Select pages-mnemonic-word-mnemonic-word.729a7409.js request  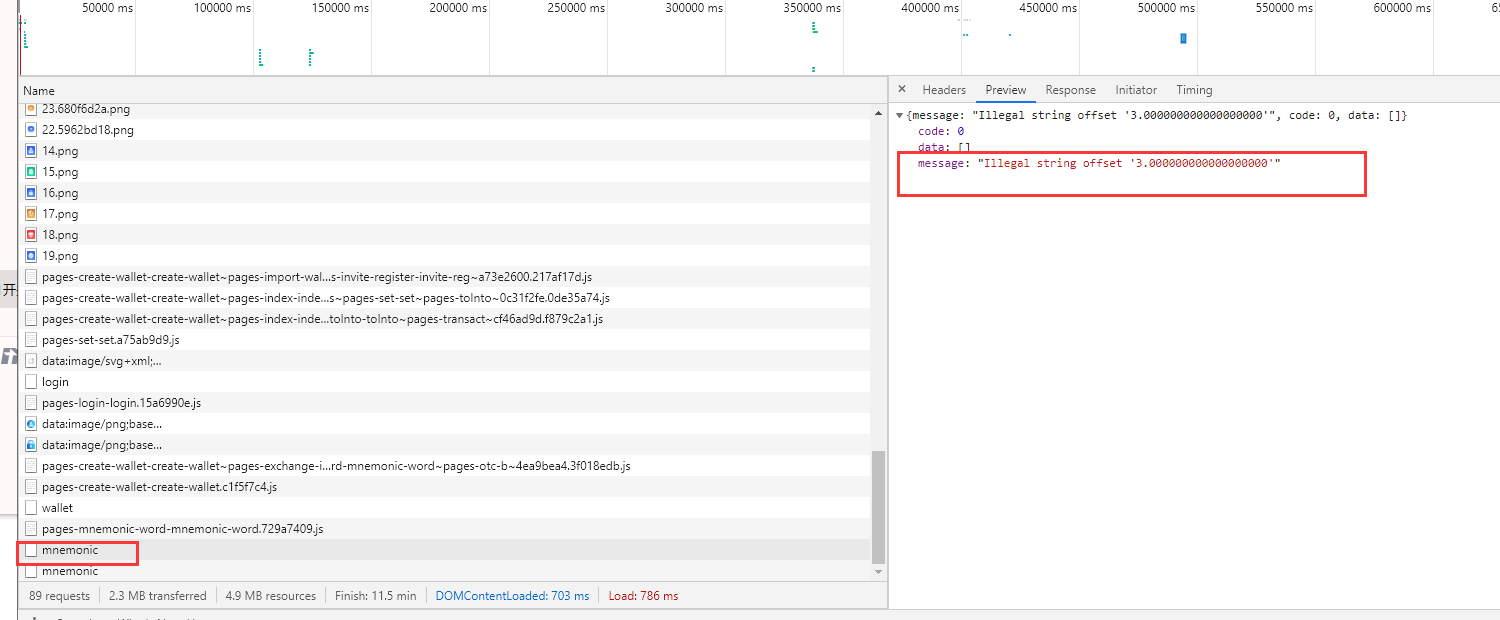pos(444,529)
